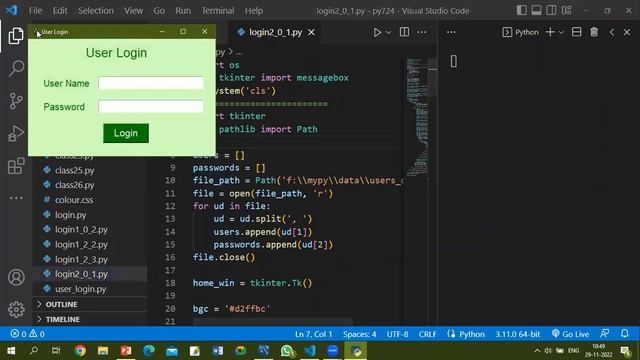Screen dimensions: 640x360
Task: Select Python language mode in status bar
Action: pos(471,334)
